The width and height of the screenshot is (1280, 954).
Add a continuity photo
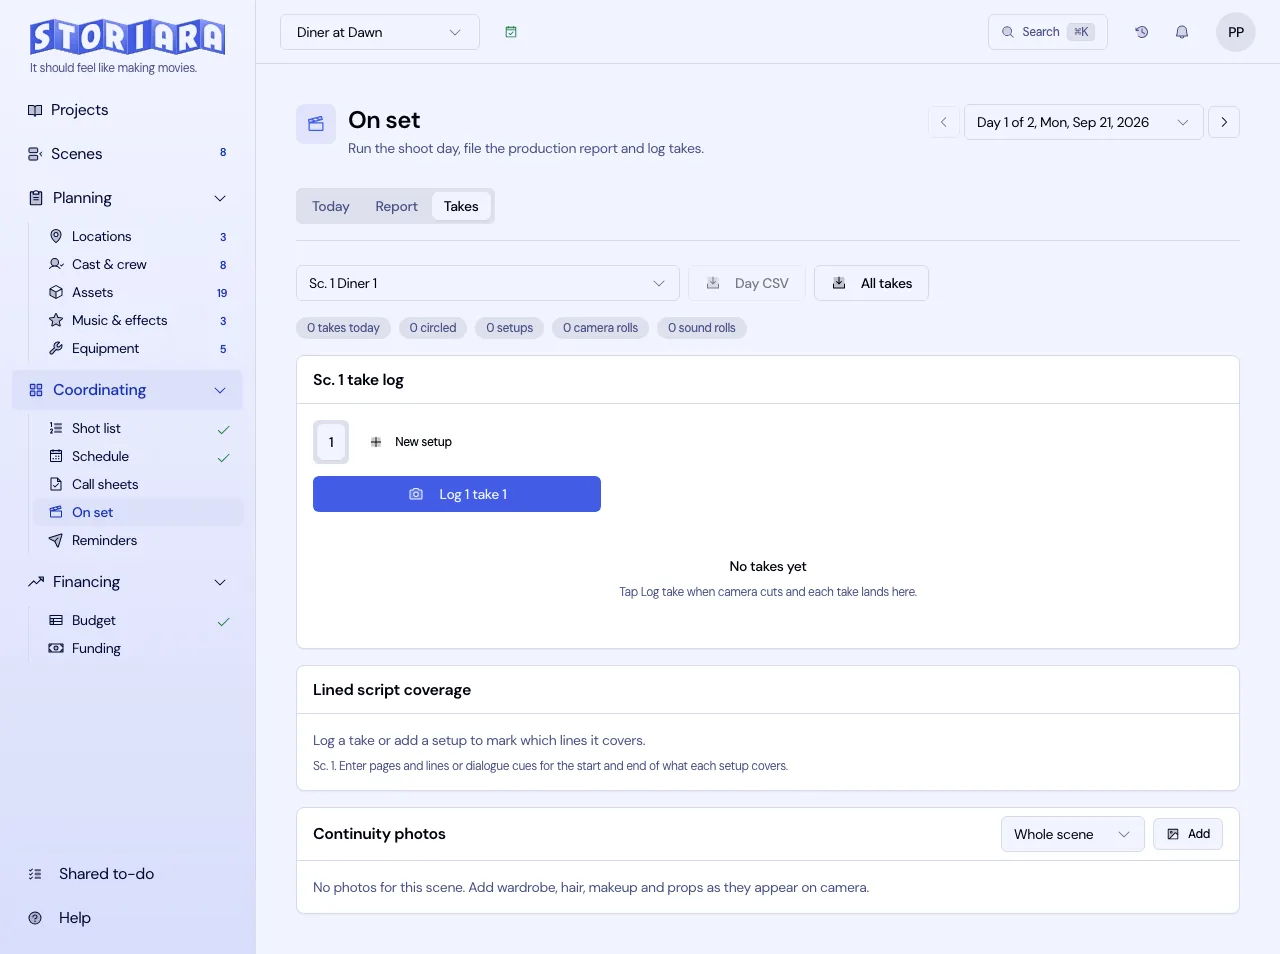1188,834
